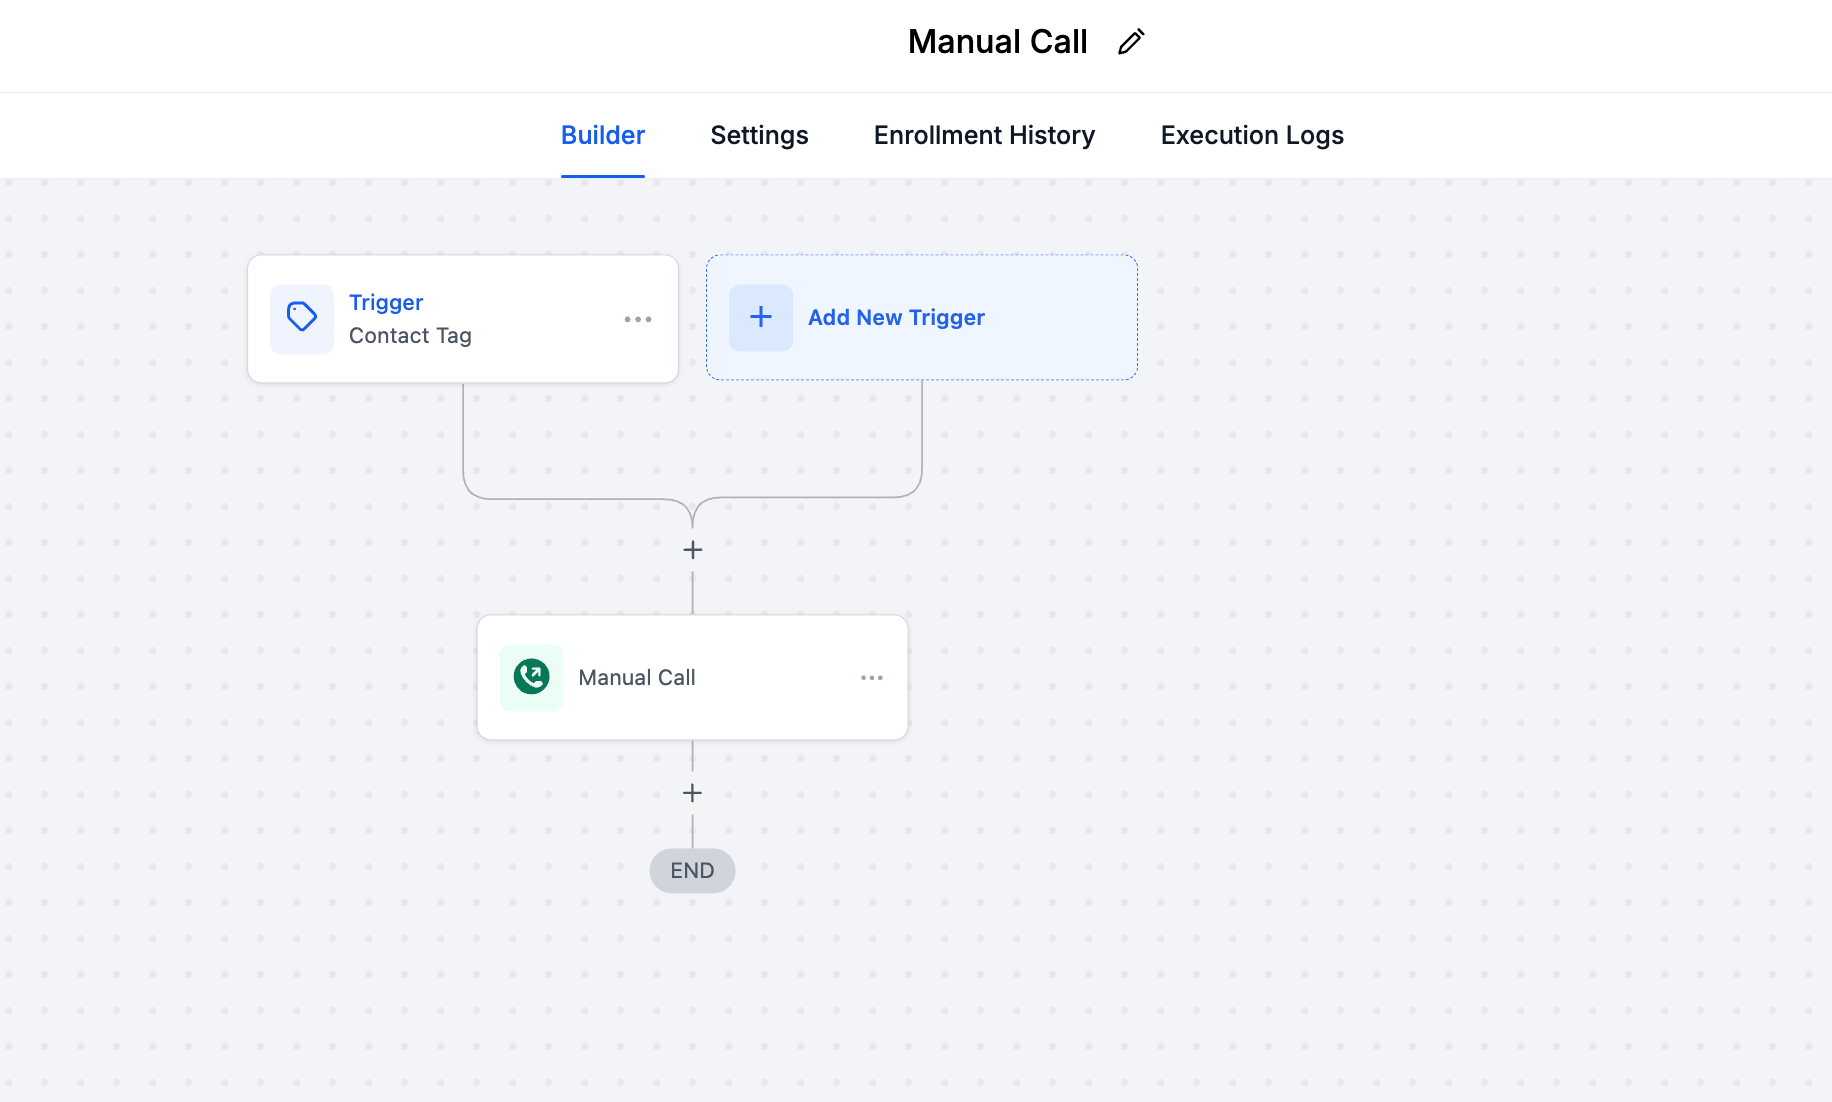View the Execution Logs tab
1832x1102 pixels.
[1252, 134]
